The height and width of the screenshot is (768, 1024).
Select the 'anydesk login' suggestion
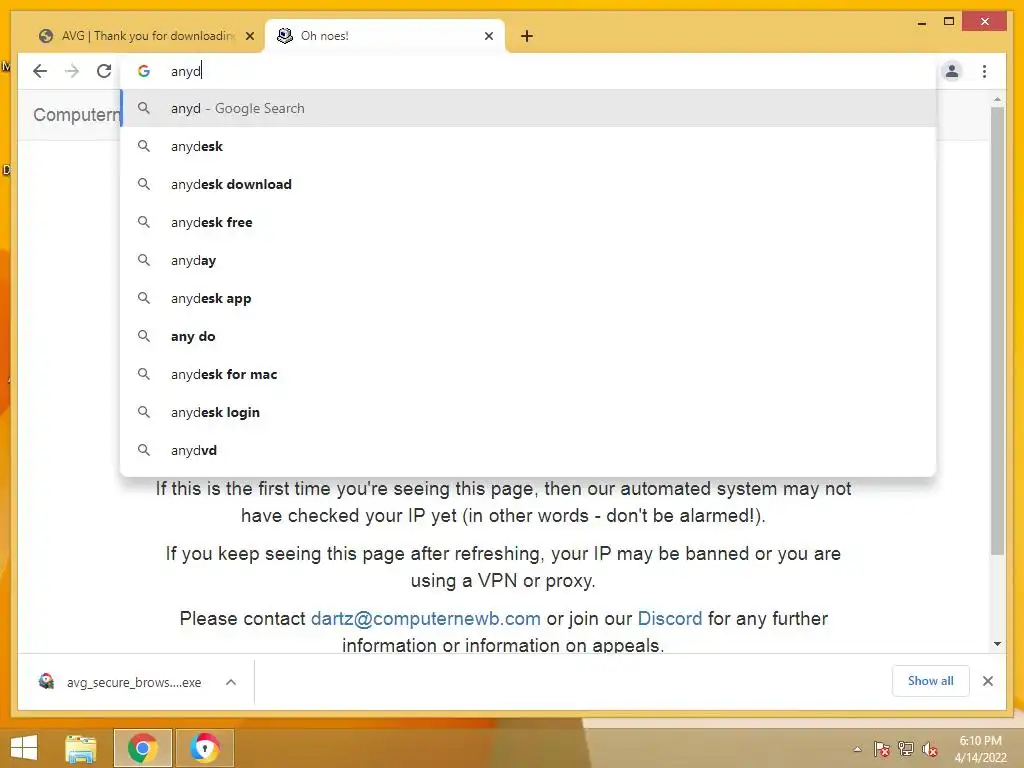[528, 412]
